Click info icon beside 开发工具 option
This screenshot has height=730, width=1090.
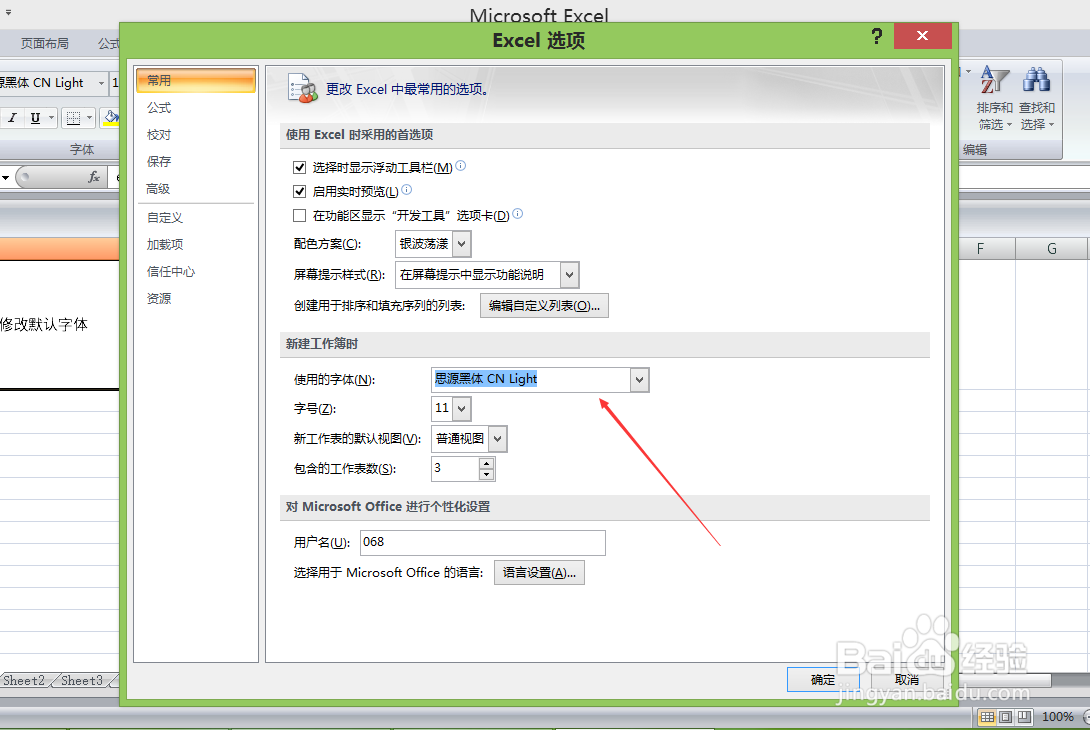coord(517,213)
